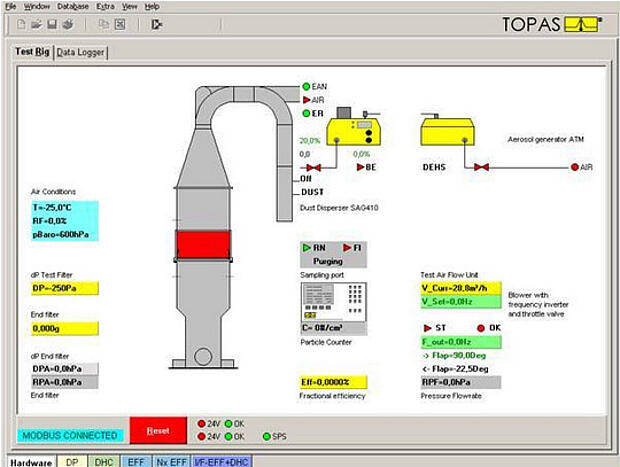Click the red Reset button
The width and height of the screenshot is (620, 467).
158,431
